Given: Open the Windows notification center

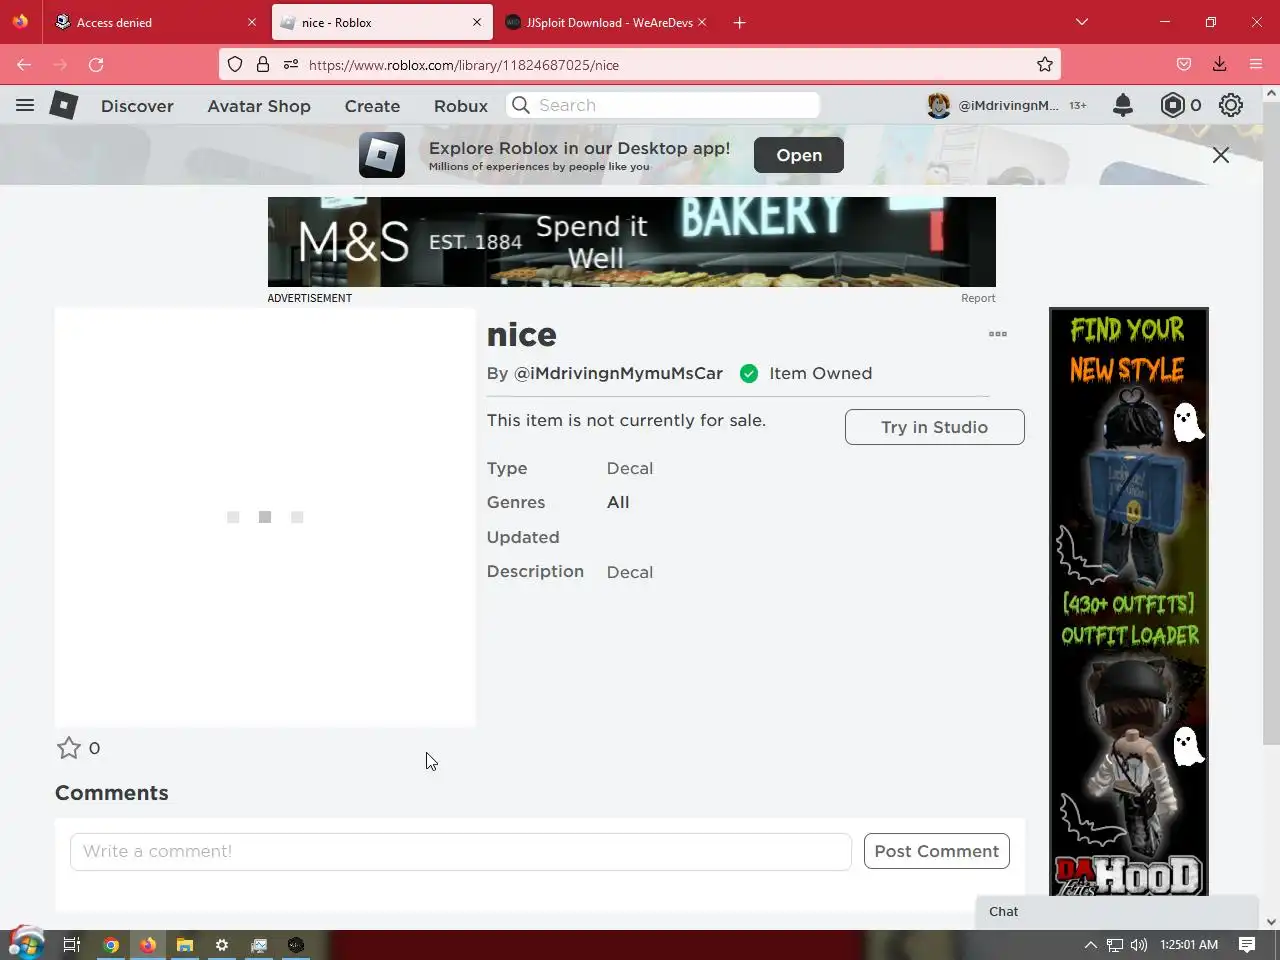Looking at the screenshot, I should pyautogui.click(x=1247, y=944).
